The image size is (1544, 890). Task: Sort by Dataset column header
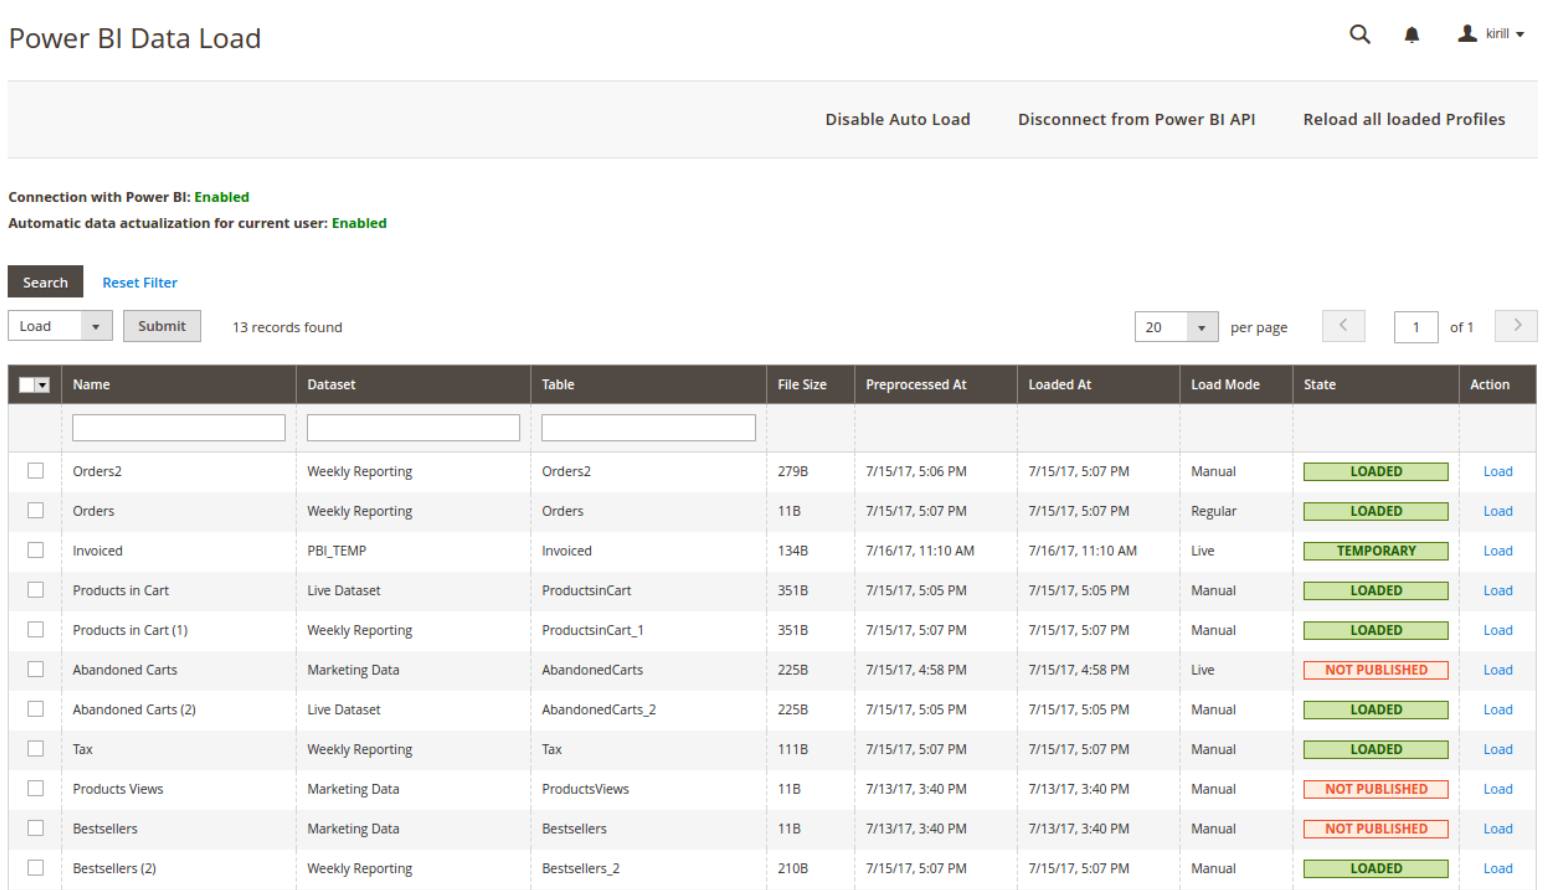point(331,384)
